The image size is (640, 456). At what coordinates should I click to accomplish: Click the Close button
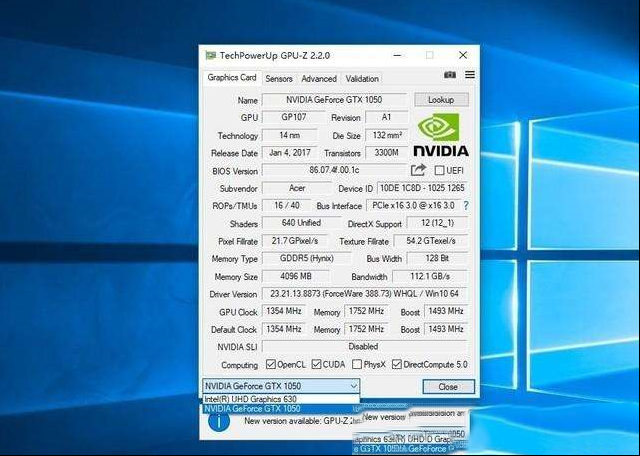click(x=448, y=387)
